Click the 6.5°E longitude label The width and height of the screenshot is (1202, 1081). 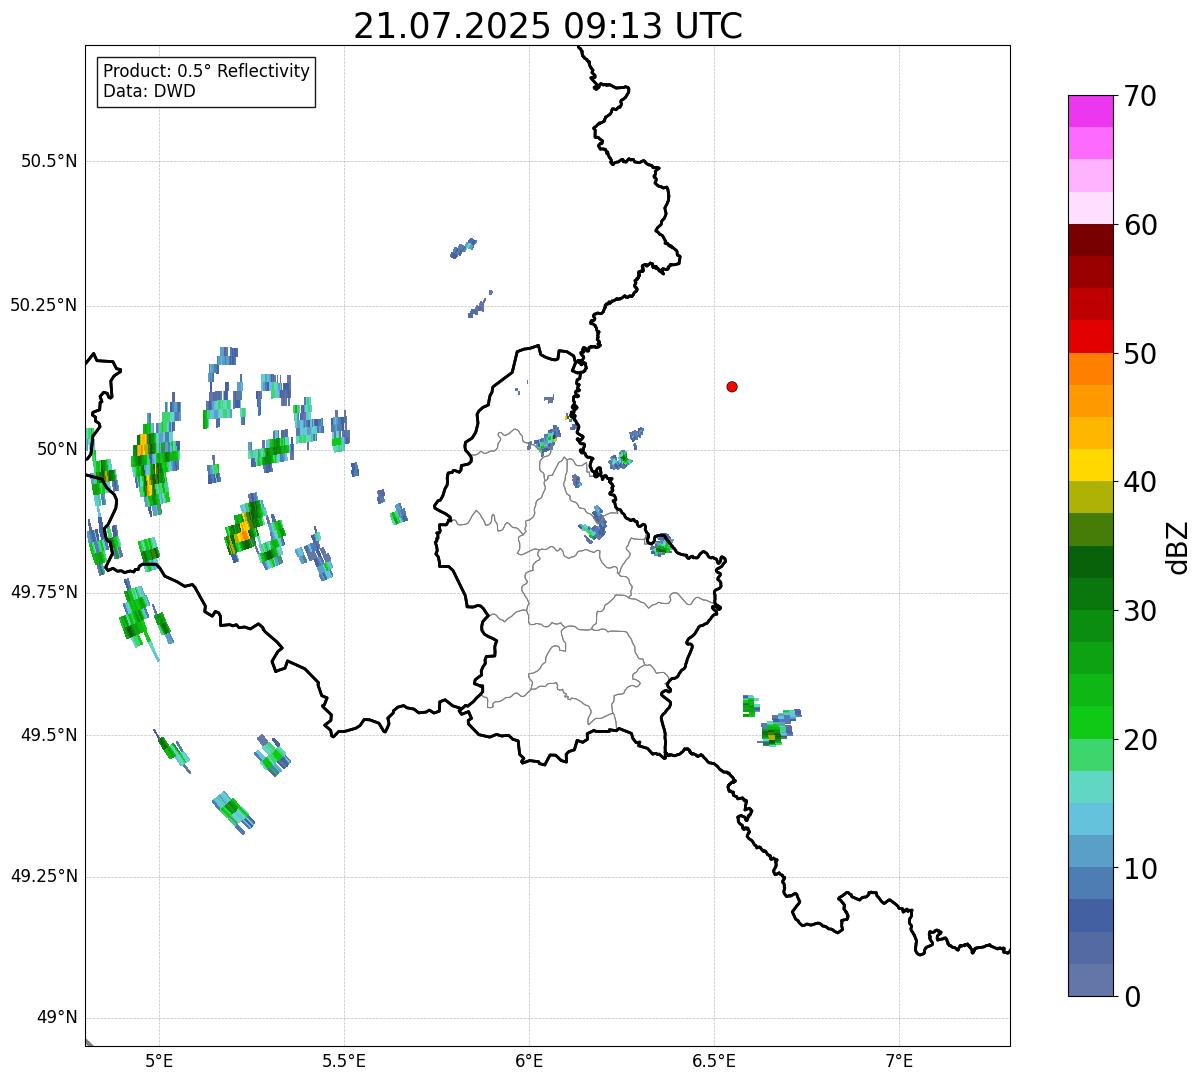[714, 1061]
